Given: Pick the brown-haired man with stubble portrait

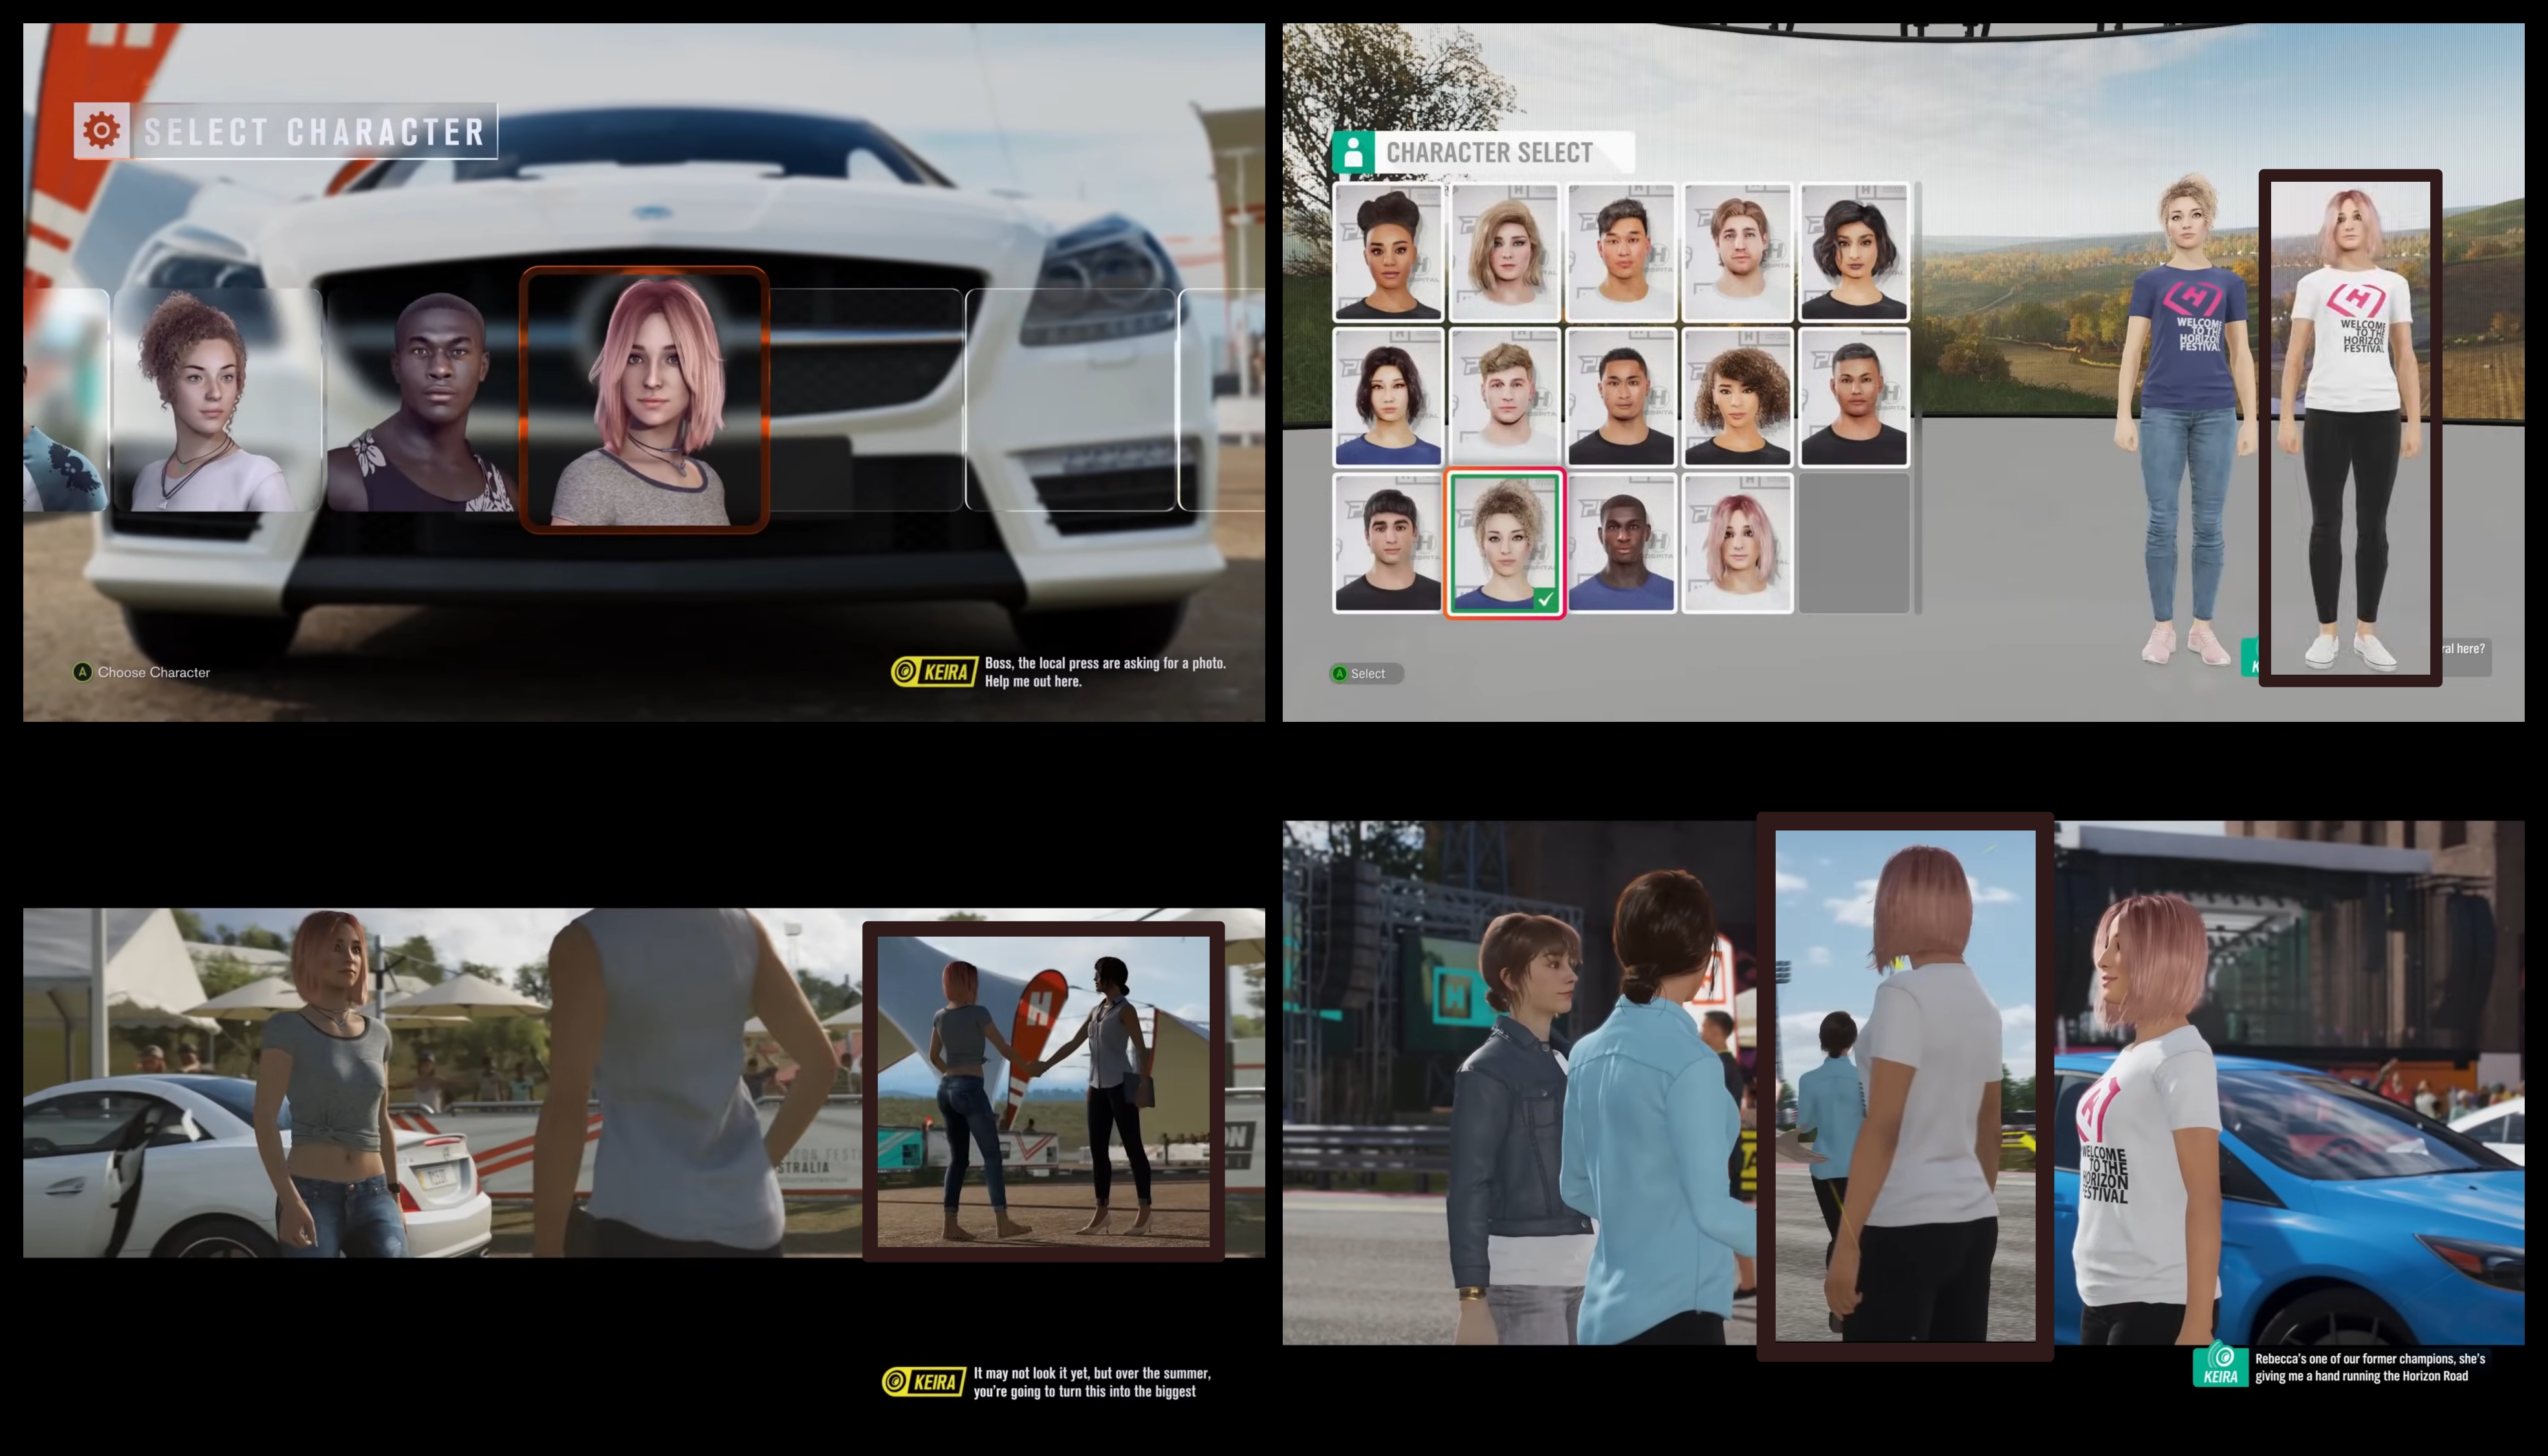Looking at the screenshot, I should click(1738, 252).
